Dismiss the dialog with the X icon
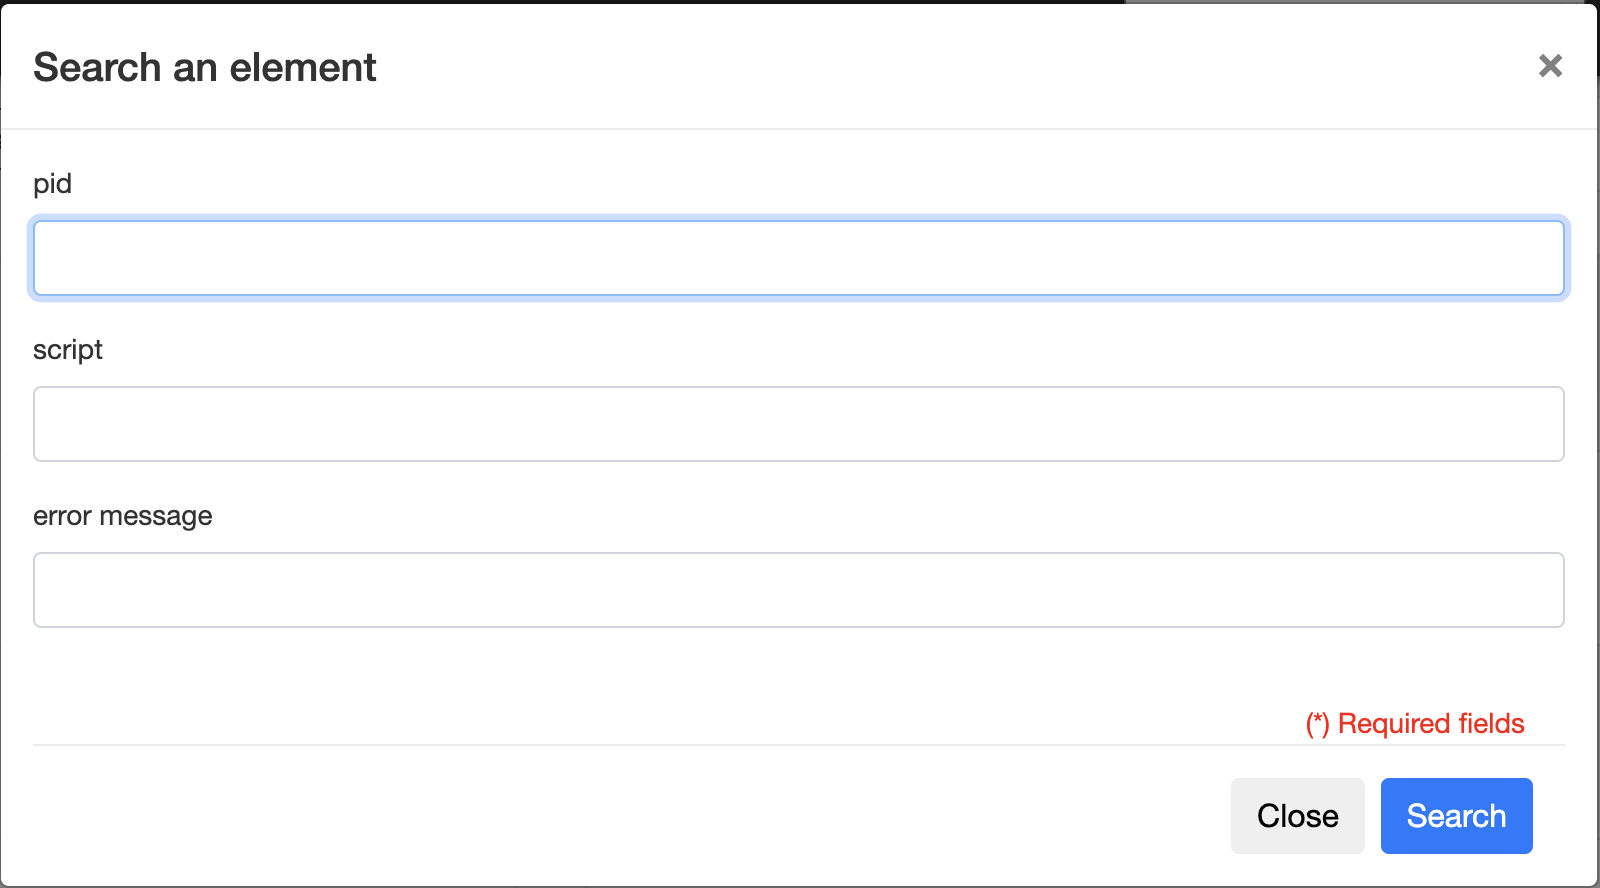1600x888 pixels. pyautogui.click(x=1550, y=66)
